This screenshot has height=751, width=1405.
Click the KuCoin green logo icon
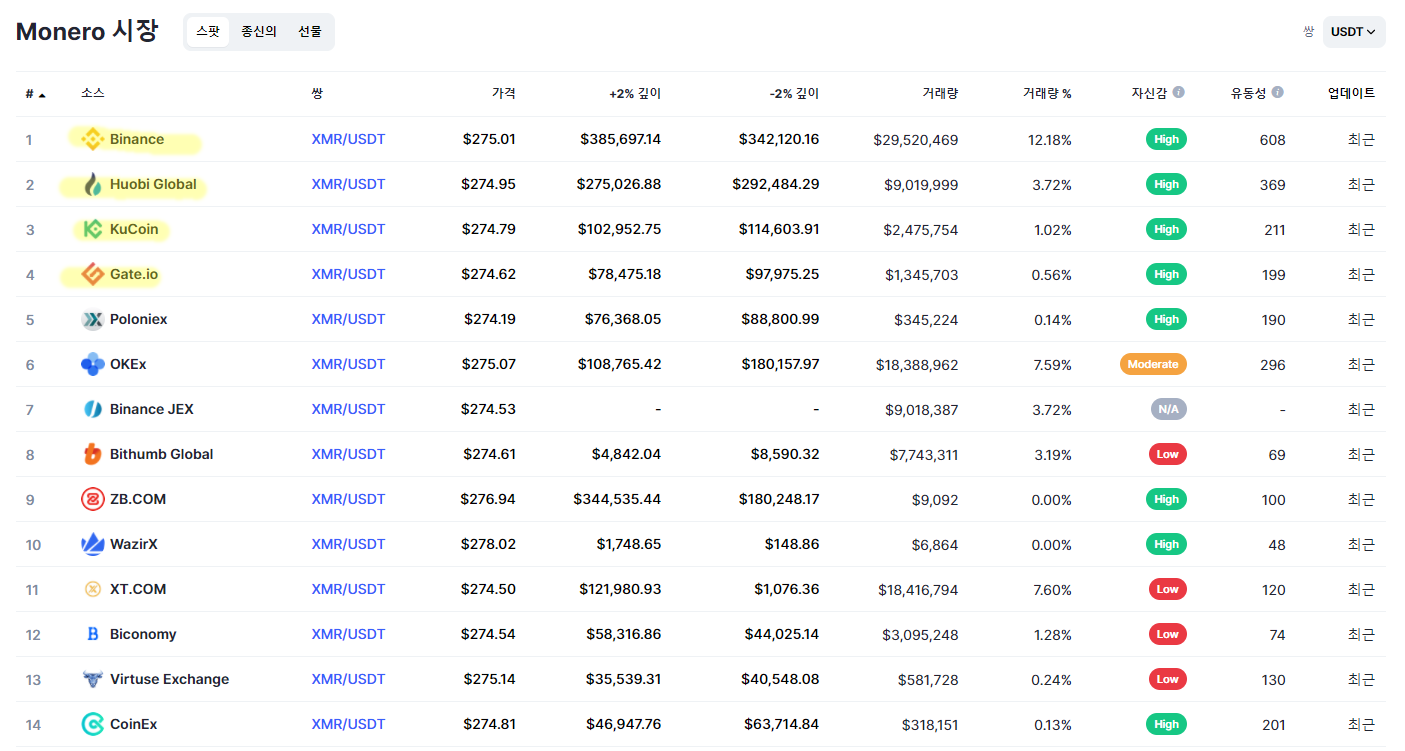pos(93,229)
